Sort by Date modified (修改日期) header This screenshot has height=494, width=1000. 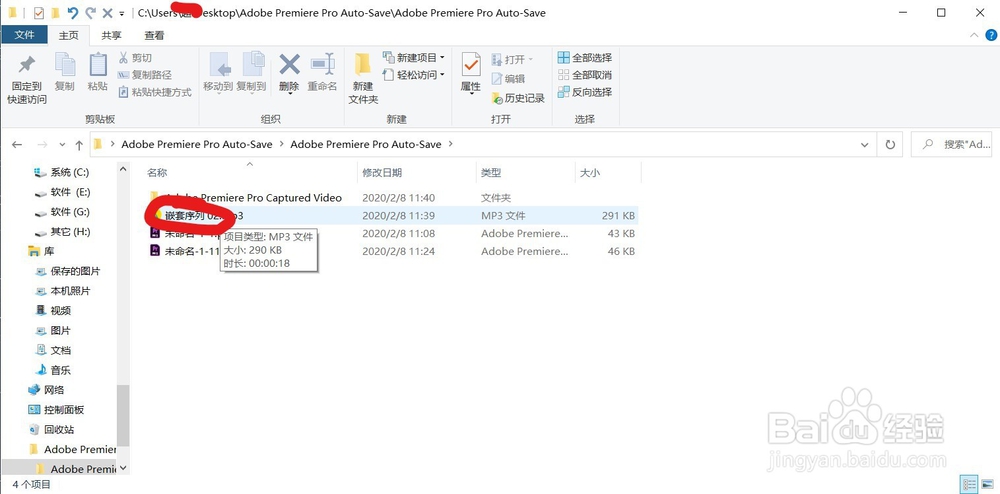(382, 173)
